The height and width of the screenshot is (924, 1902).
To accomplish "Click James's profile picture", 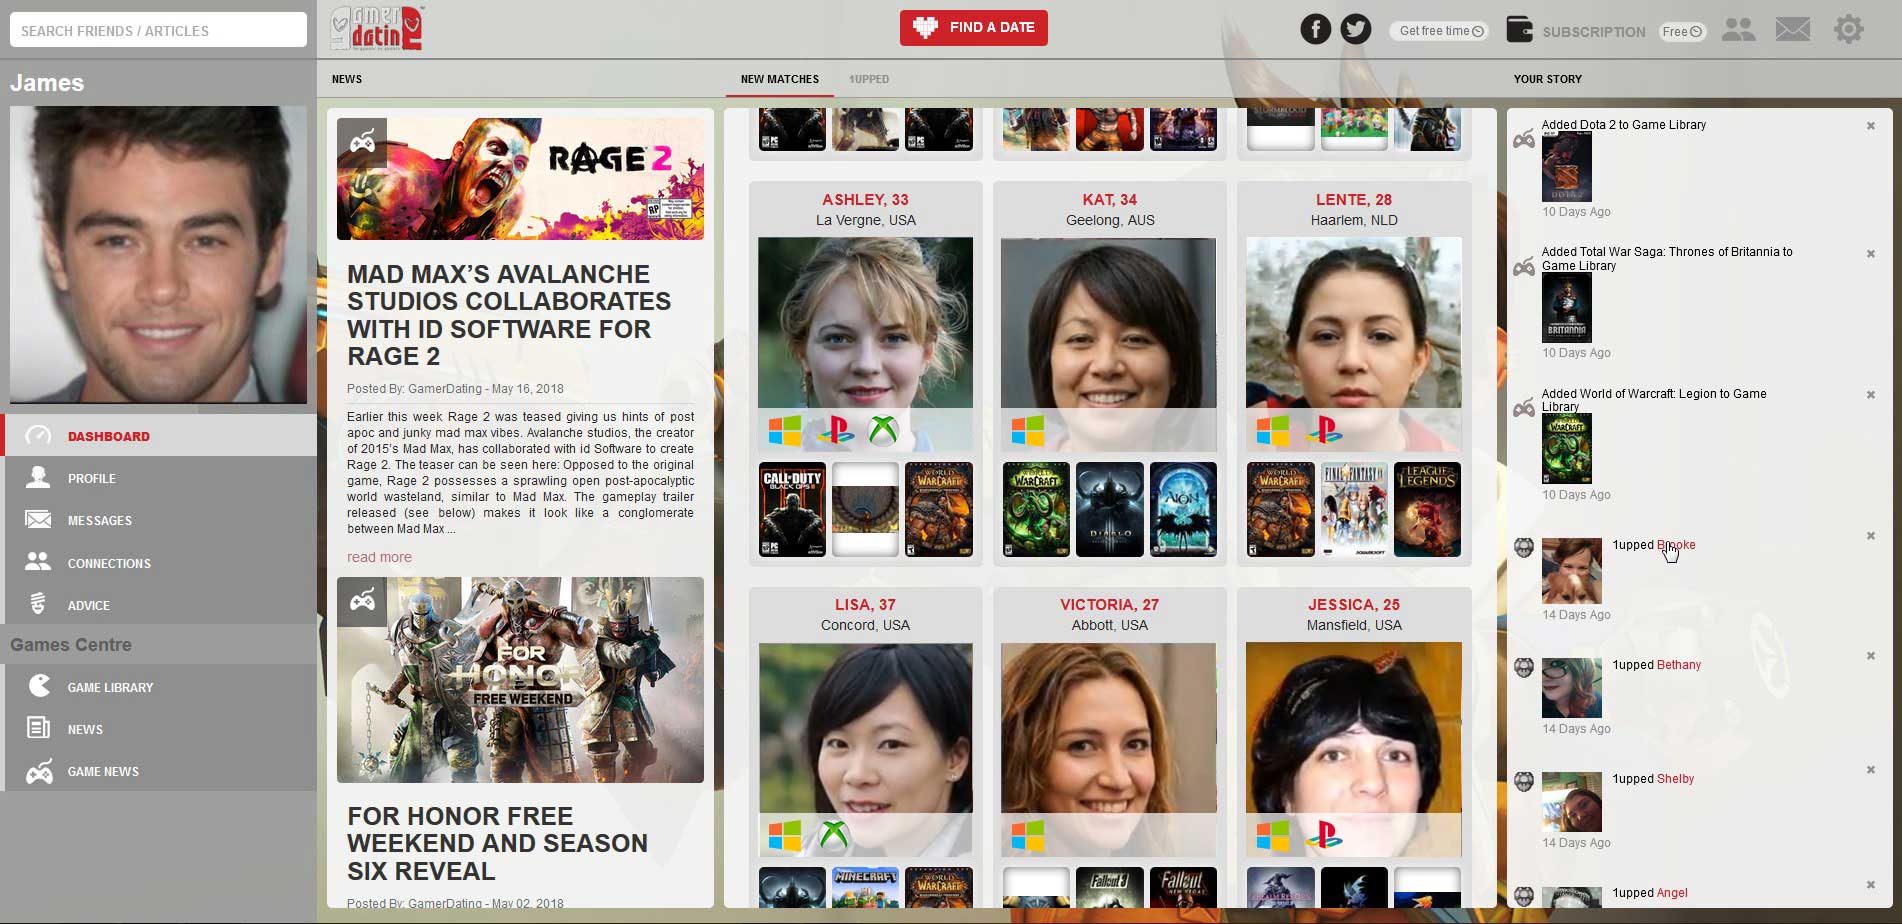I will 158,254.
